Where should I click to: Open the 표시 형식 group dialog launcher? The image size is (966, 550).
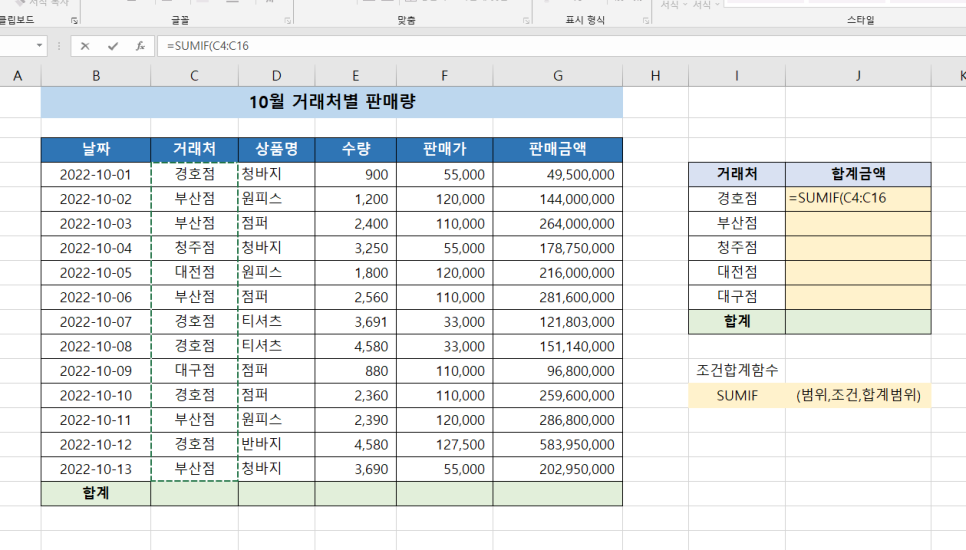coord(646,21)
